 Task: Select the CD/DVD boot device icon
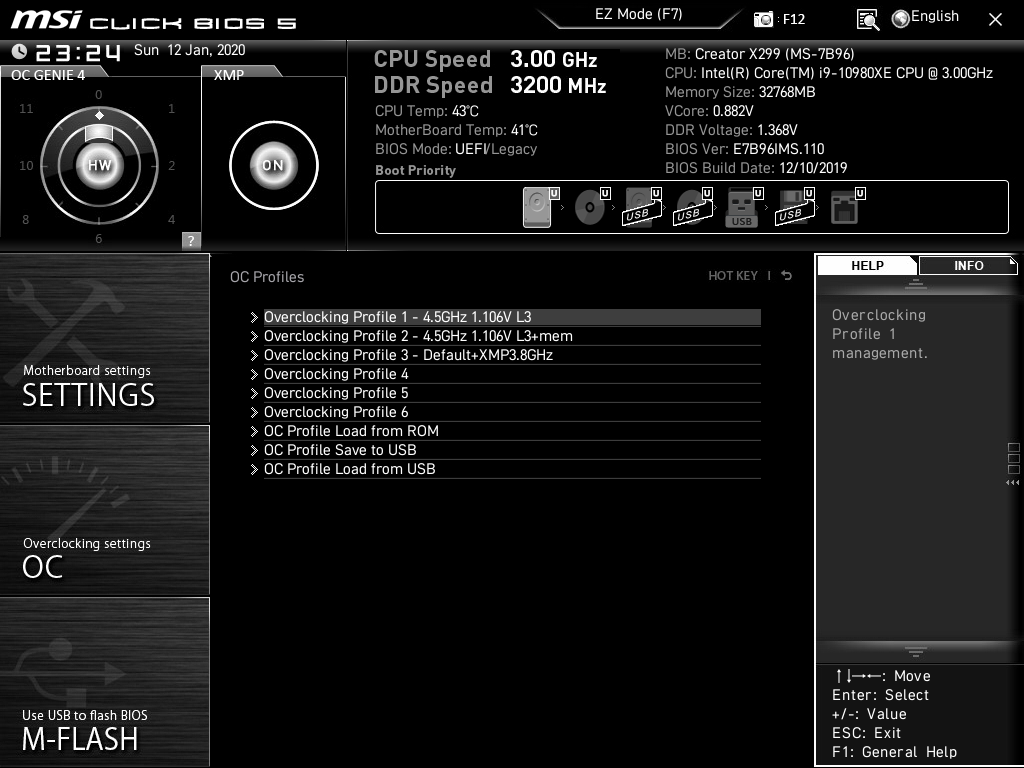click(x=590, y=208)
